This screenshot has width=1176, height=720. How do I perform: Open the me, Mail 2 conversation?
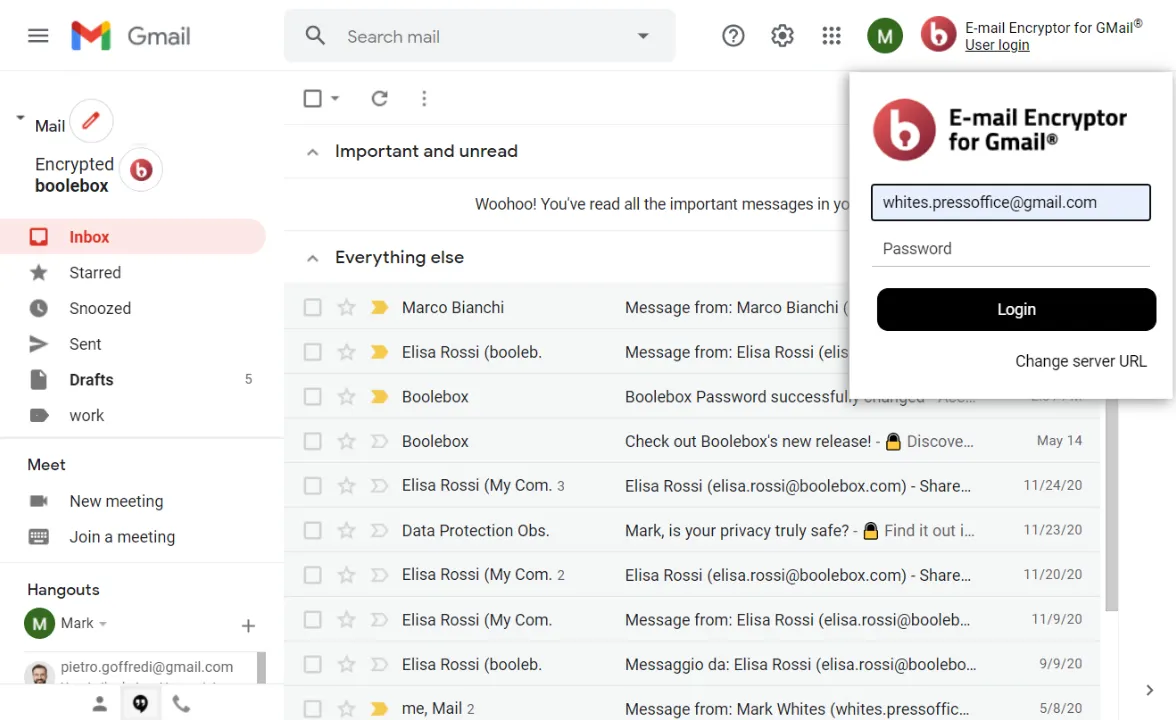coord(692,708)
